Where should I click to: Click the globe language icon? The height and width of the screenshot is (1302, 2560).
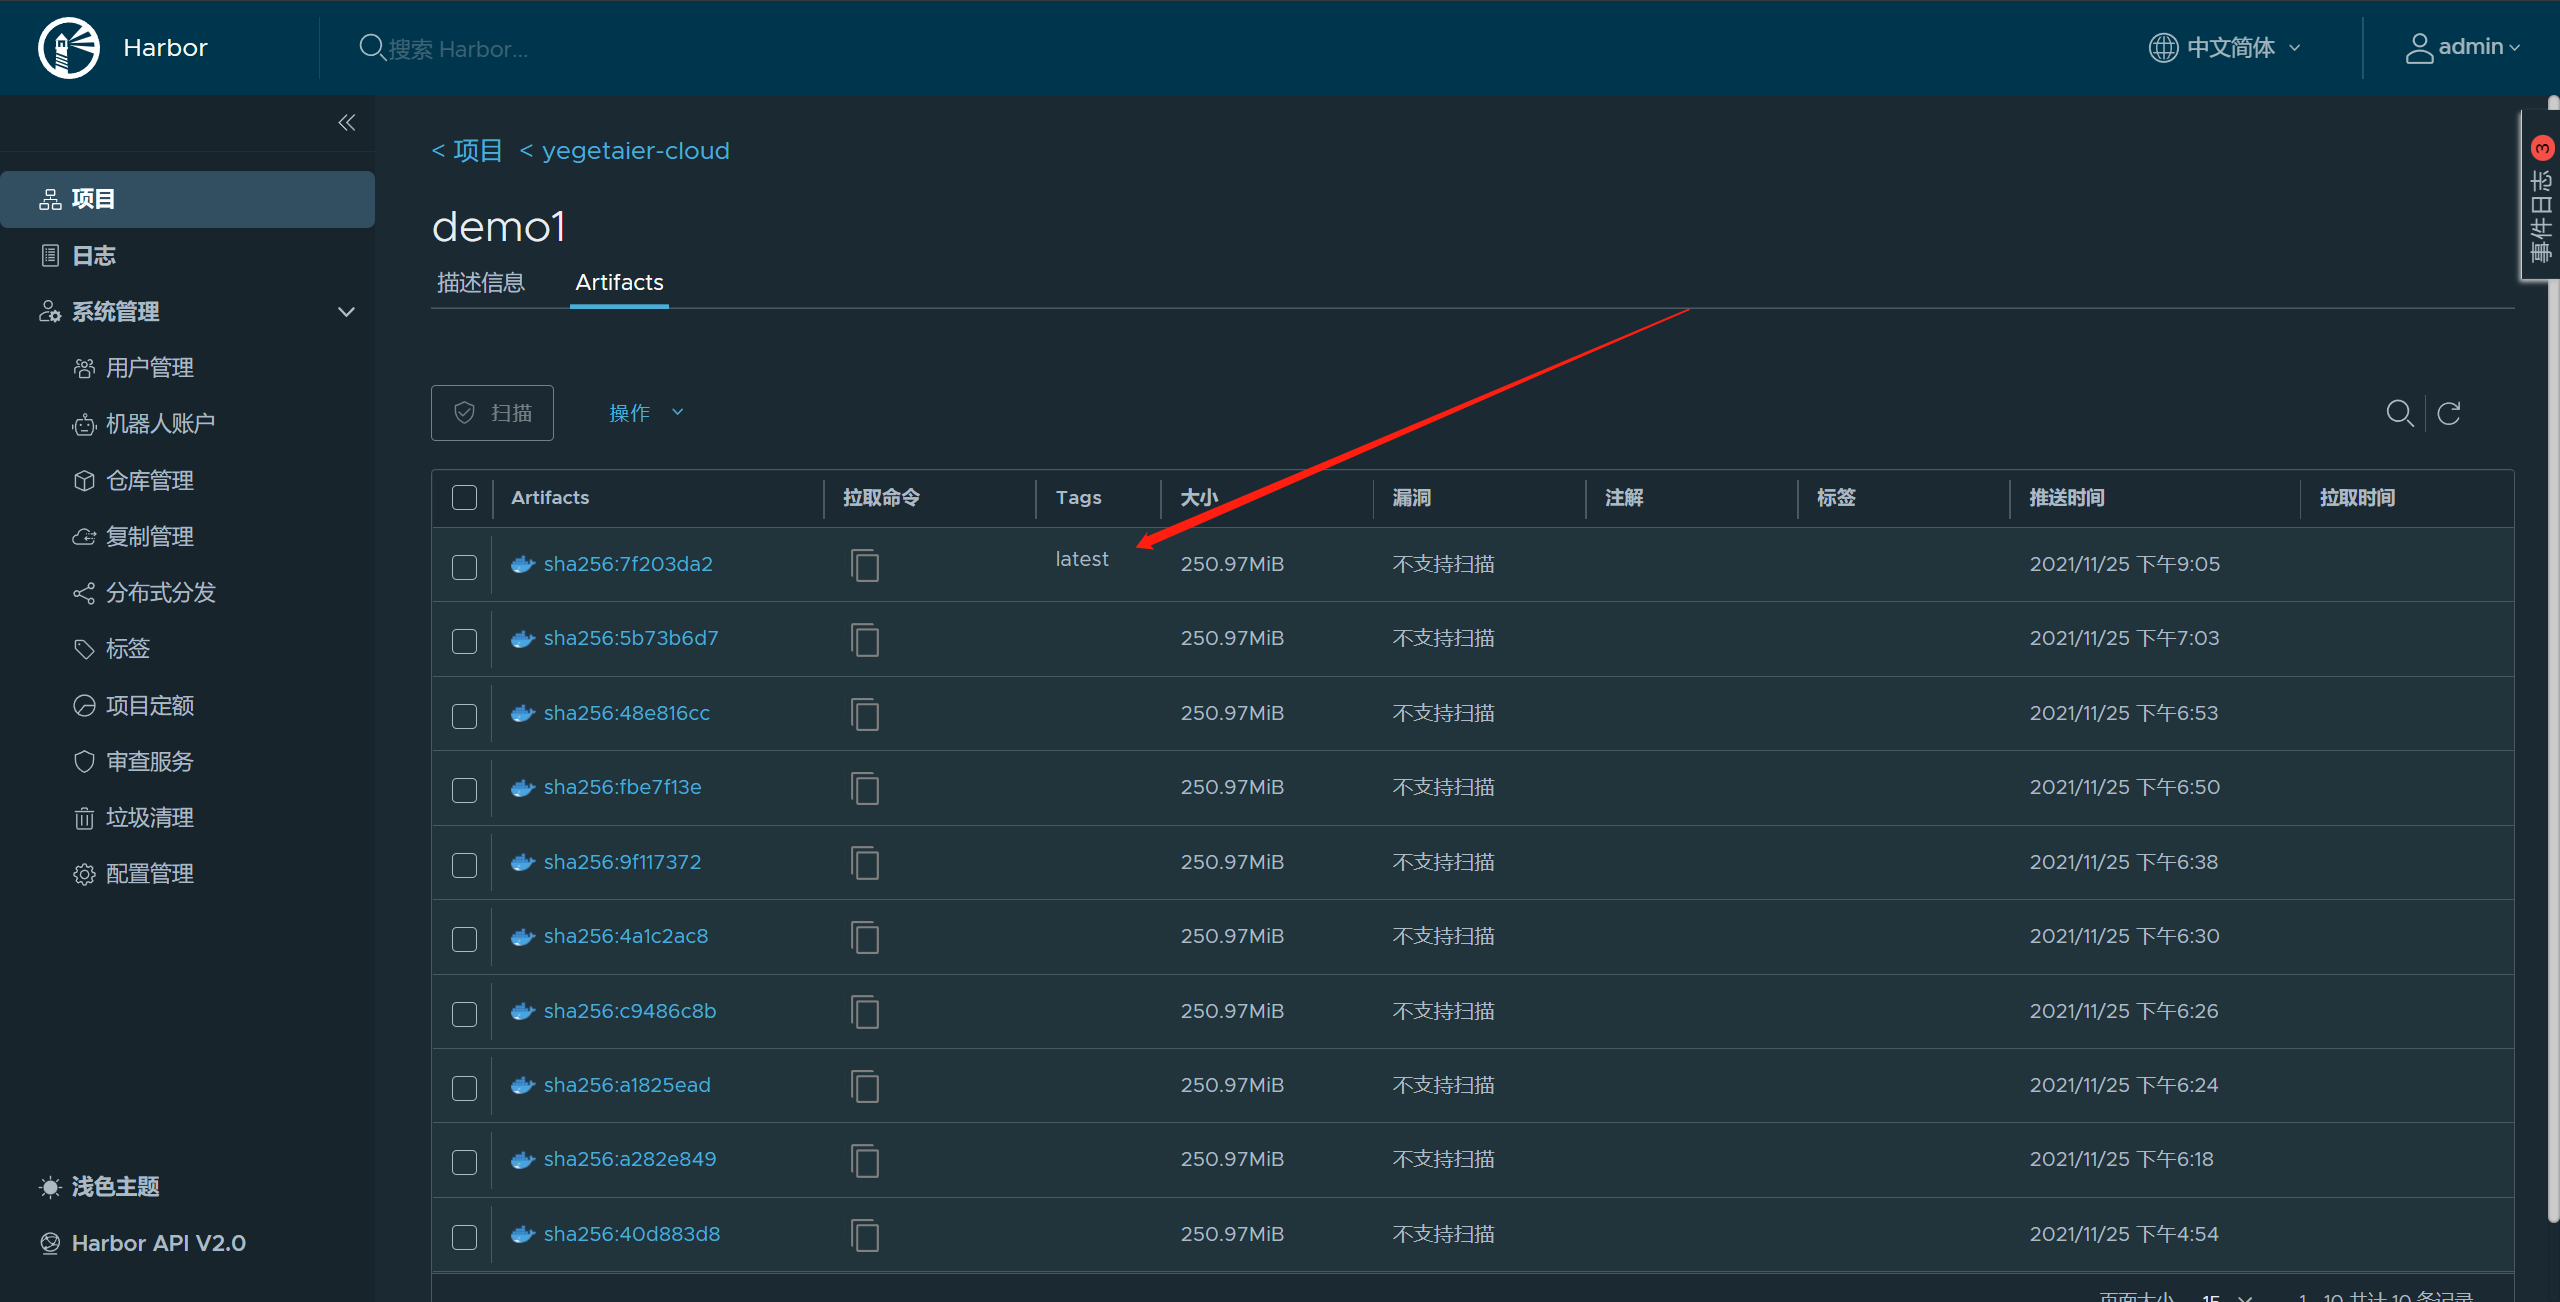2163,48
